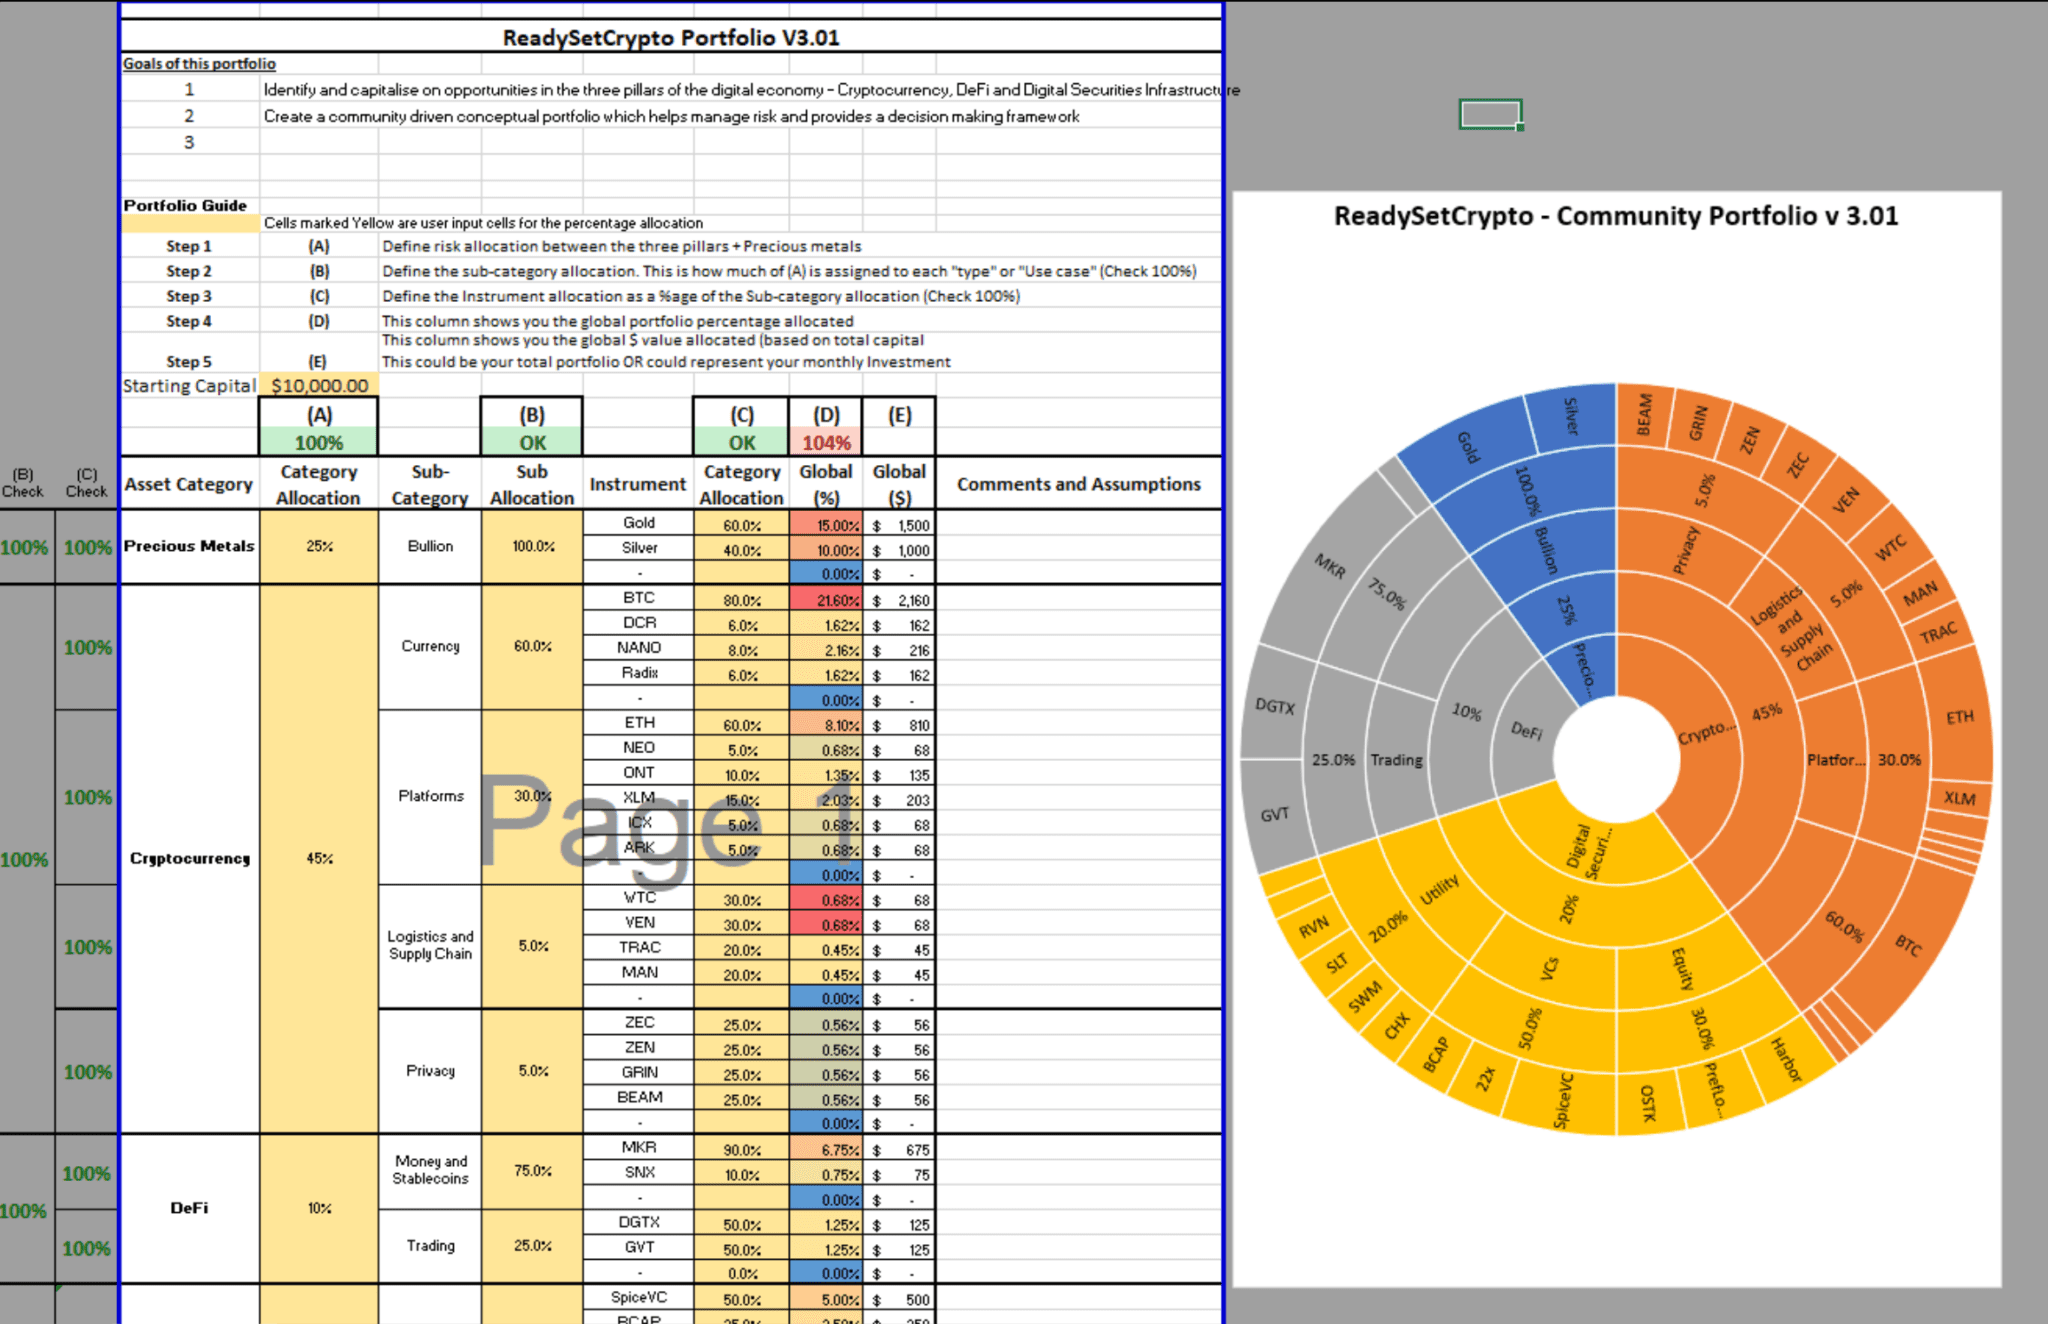This screenshot has width=2048, height=1324.
Task: Select the MKR instrument cell
Action: pos(638,1148)
